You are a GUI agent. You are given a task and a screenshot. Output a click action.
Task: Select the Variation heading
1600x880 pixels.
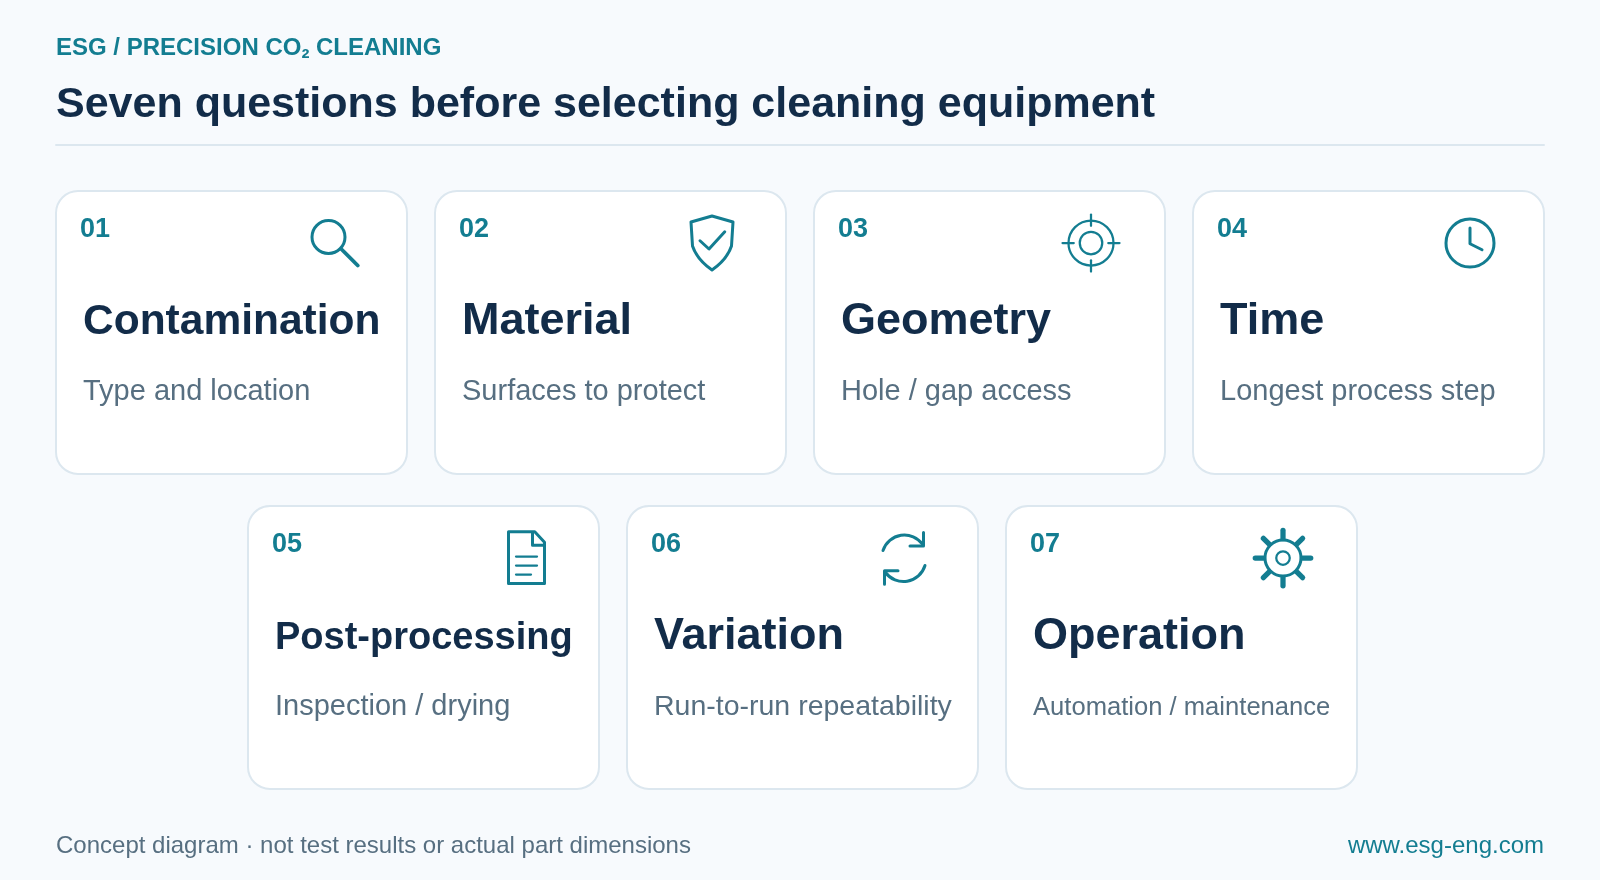[749, 635]
